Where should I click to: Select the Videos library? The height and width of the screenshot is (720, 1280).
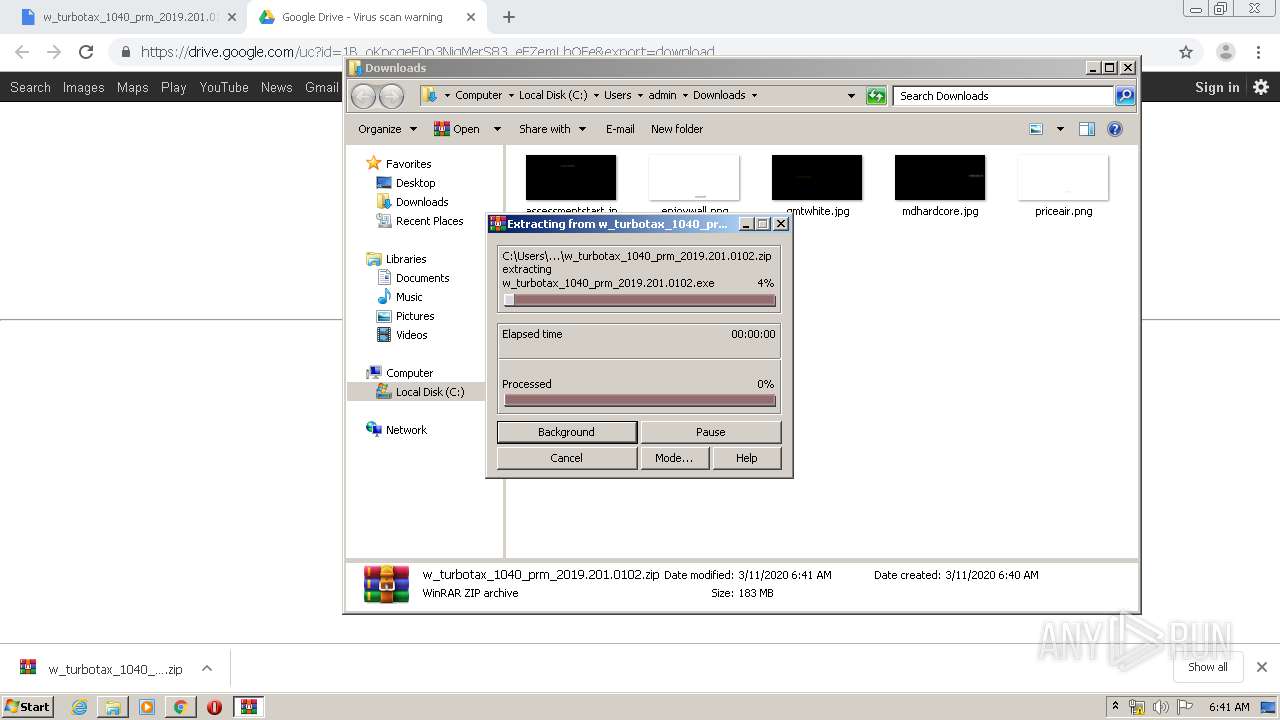(x=411, y=335)
